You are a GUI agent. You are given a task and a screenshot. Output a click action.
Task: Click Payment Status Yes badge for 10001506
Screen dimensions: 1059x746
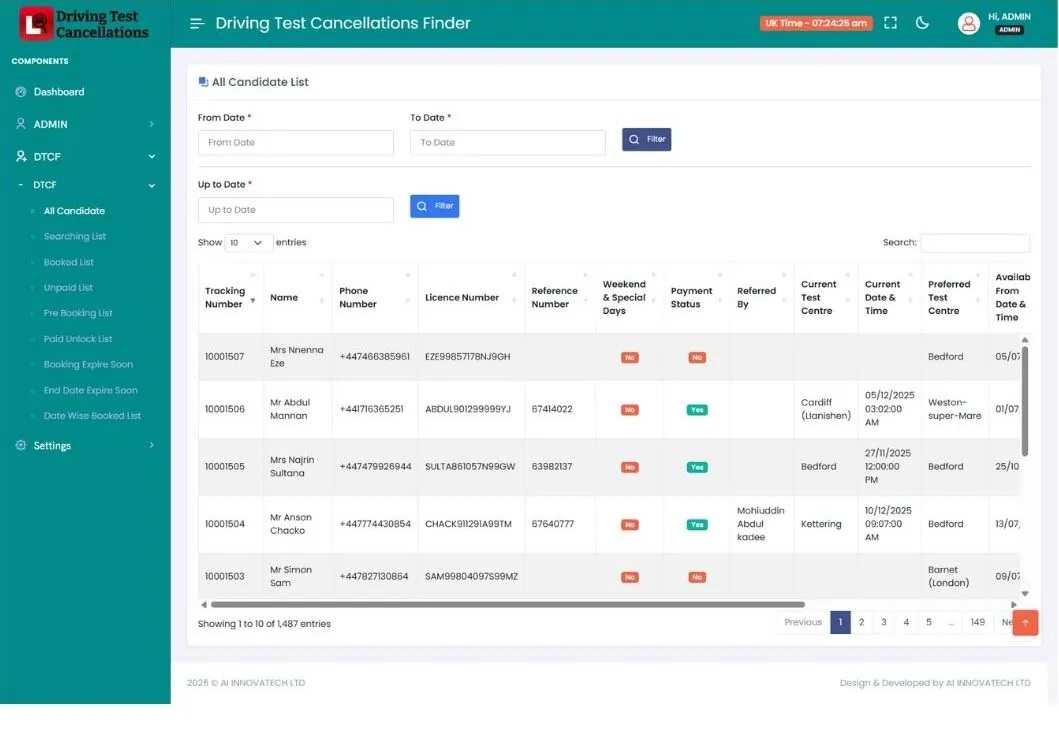click(697, 410)
